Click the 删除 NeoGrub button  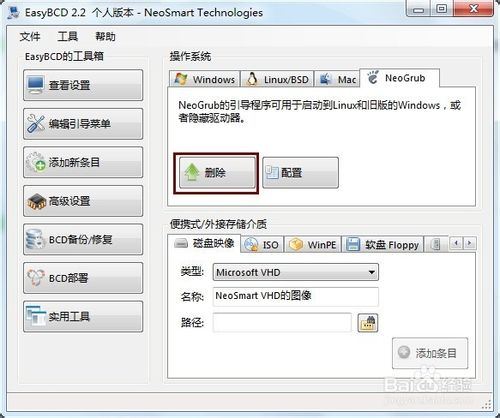(217, 173)
